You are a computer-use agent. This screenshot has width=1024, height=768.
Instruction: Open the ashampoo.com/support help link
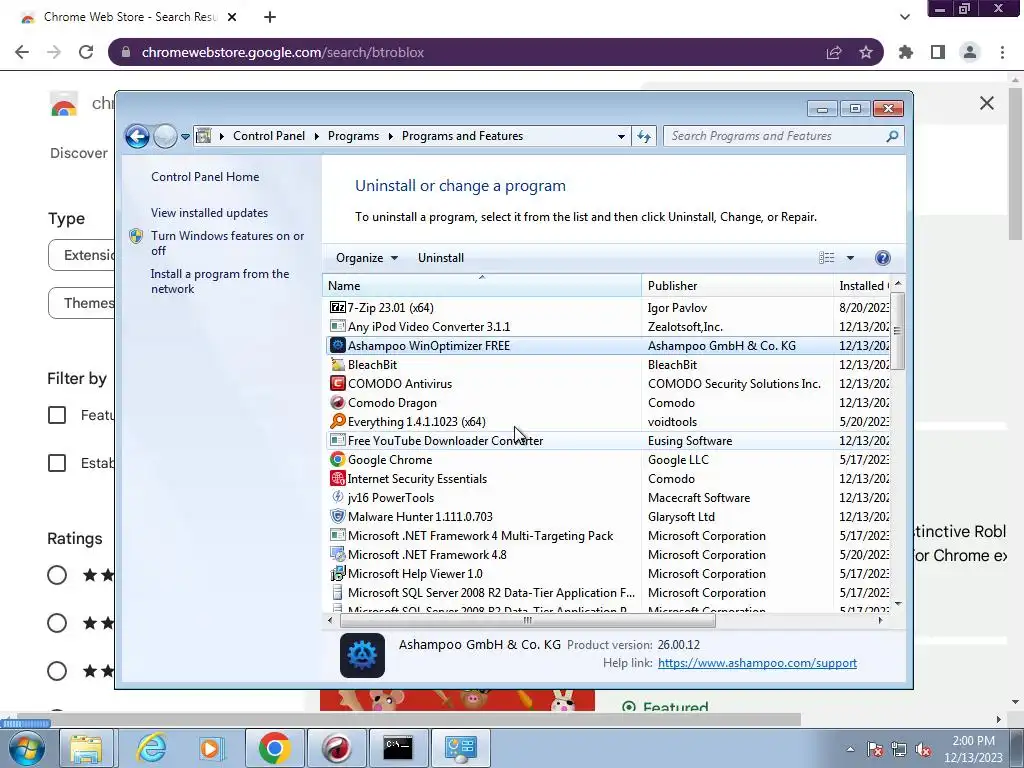point(758,663)
